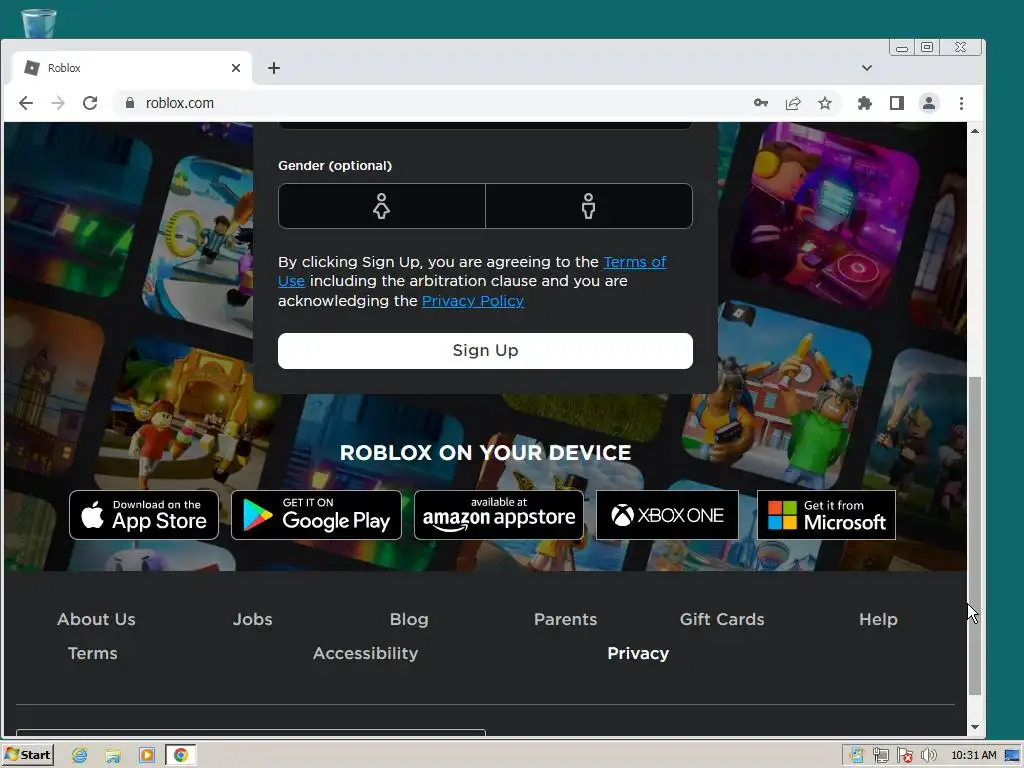Screen dimensions: 1024x768
Task: Click the taskbar clock 10:31 AM
Action: [x=974, y=756]
